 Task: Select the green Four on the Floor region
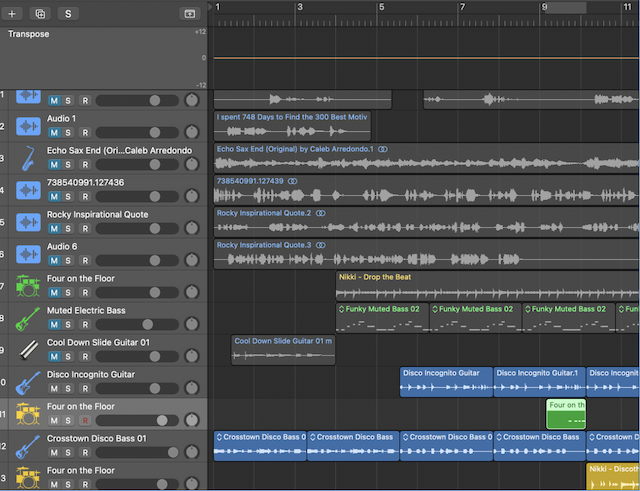coord(565,414)
